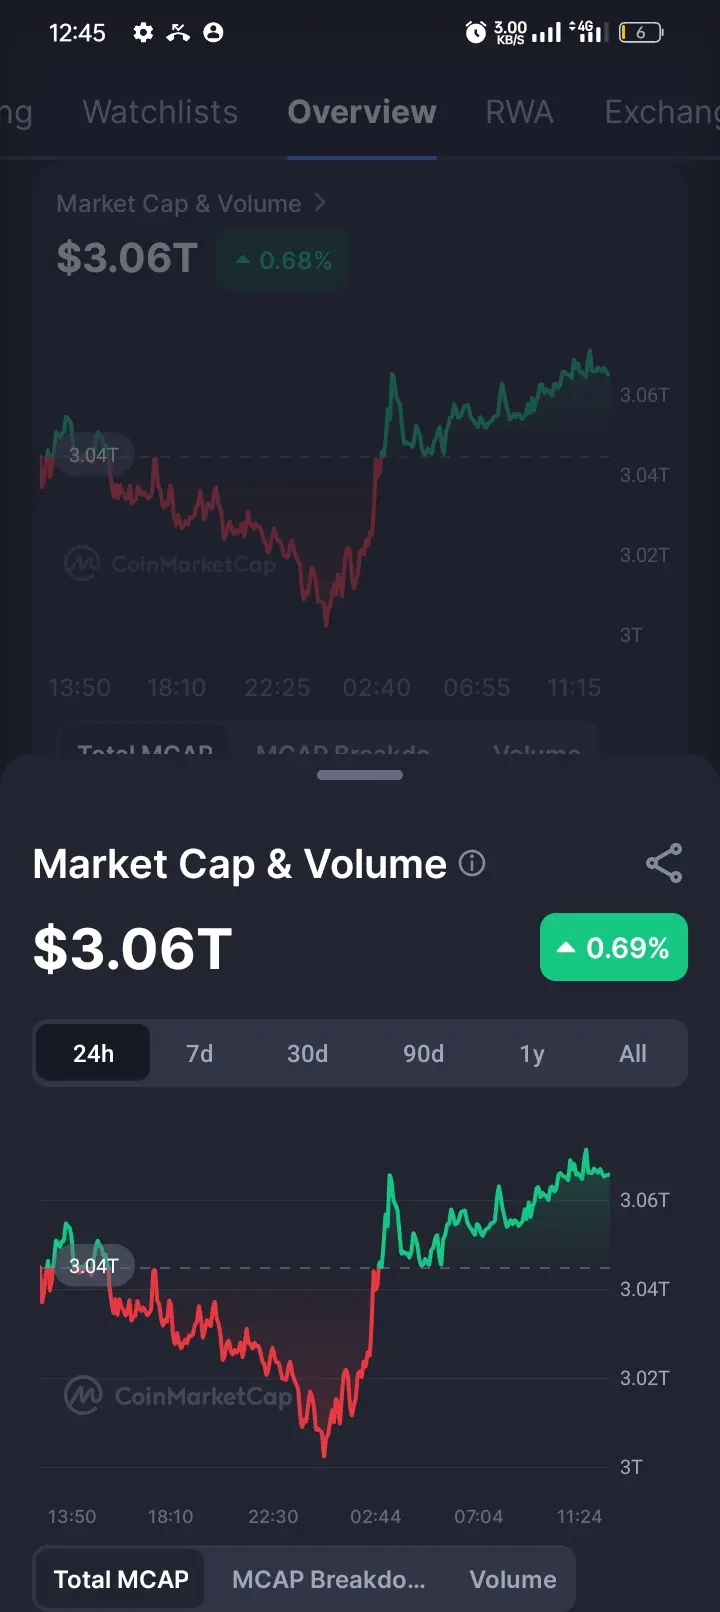The image size is (720, 1612).
Task: Tap the alarm clock status icon
Action: tap(476, 33)
